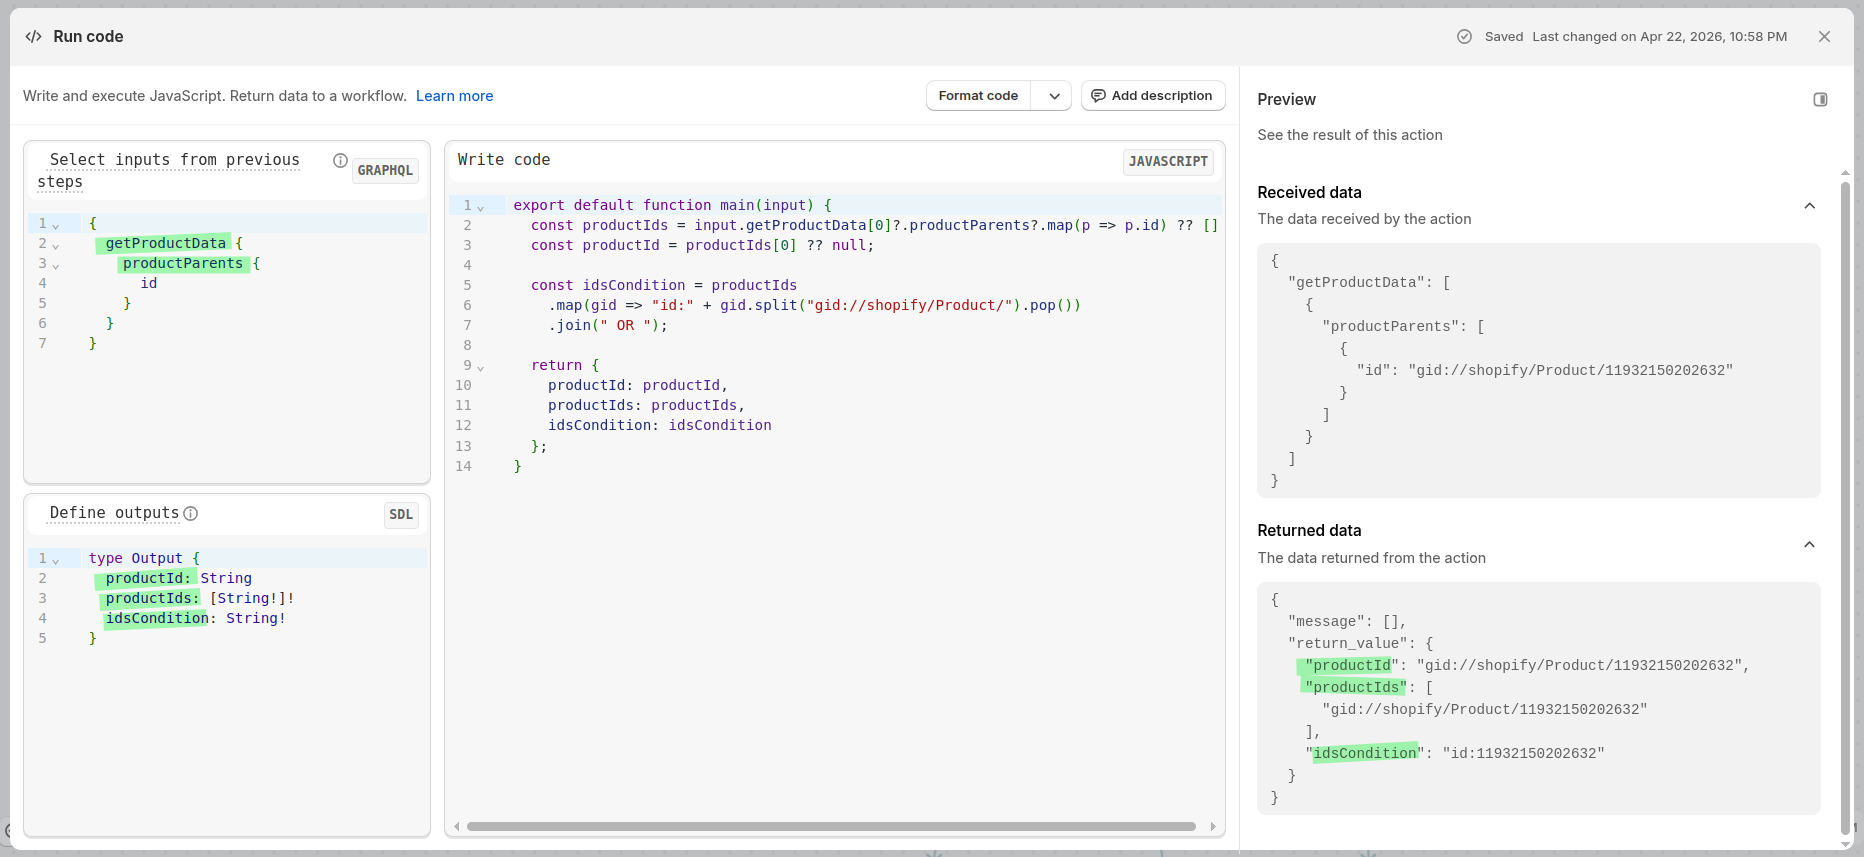
Task: Fold getProductData block in GraphQL editor
Action: pos(56,246)
